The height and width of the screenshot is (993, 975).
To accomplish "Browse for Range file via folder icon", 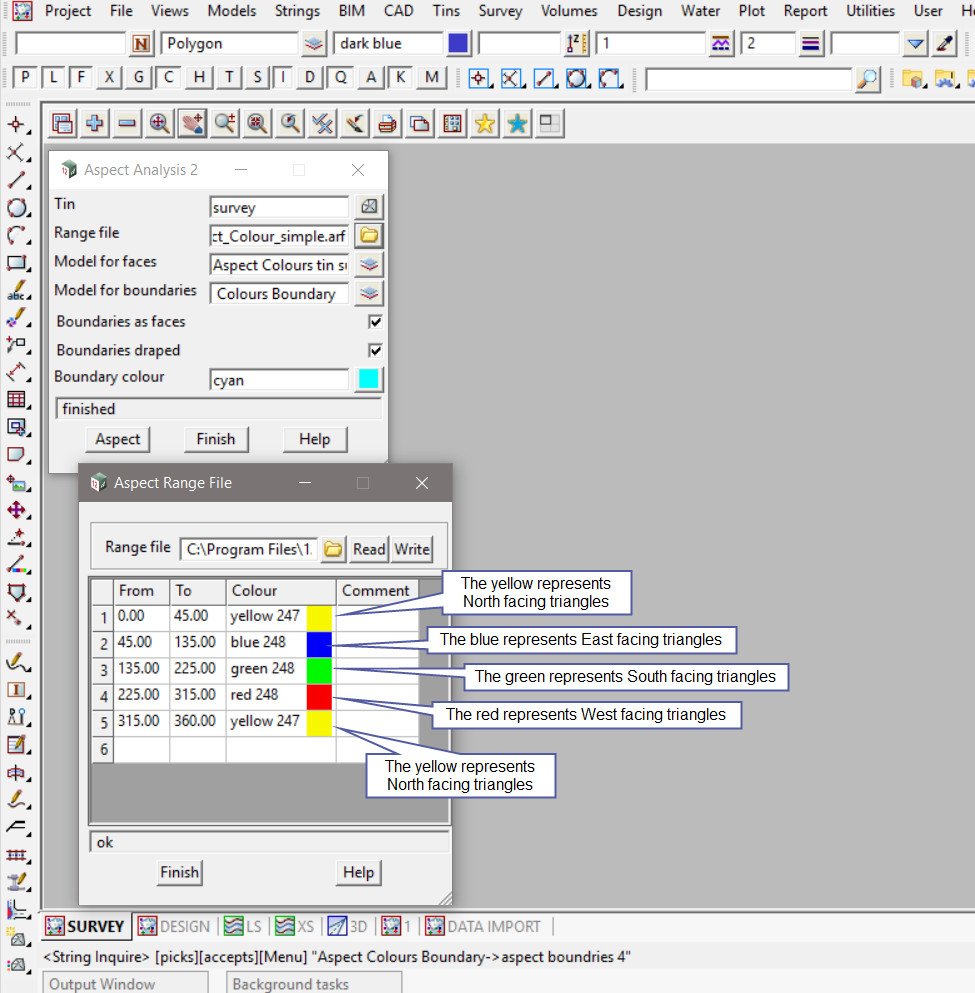I will 370,236.
